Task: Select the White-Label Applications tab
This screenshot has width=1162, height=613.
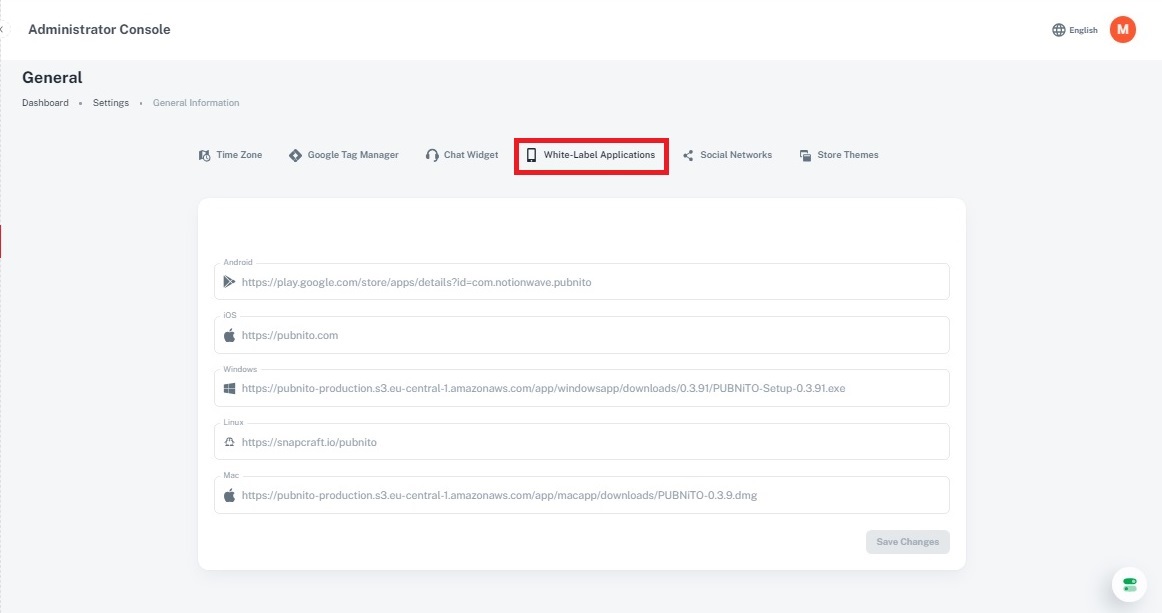Action: (x=591, y=155)
